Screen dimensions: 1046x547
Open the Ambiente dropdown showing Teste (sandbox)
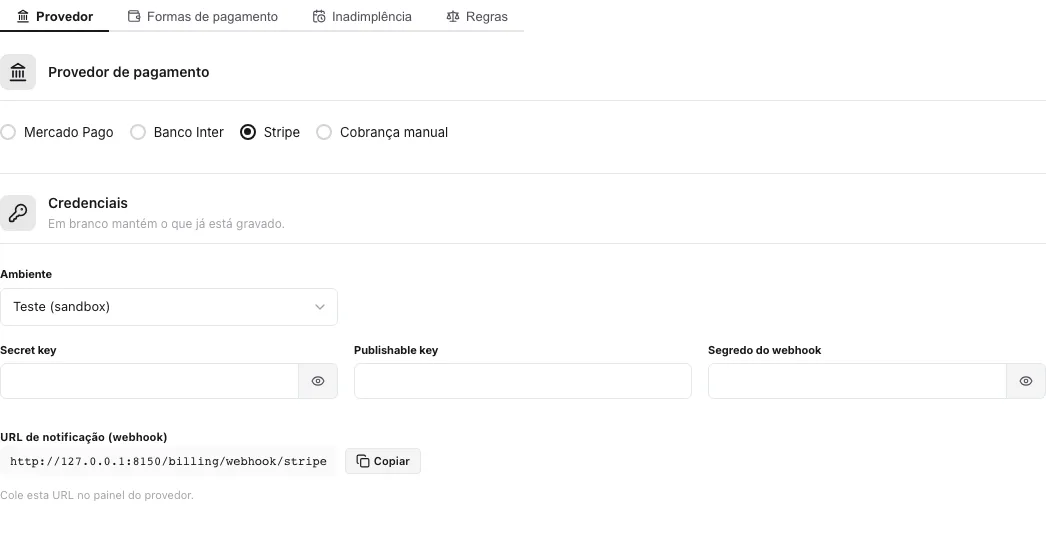tap(169, 307)
